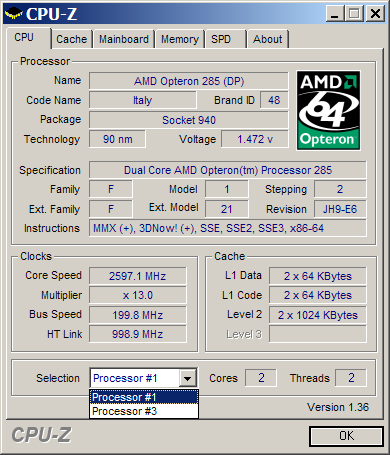This screenshot has height=455, width=390.
Task: Select the CPU tab
Action: click(x=28, y=38)
